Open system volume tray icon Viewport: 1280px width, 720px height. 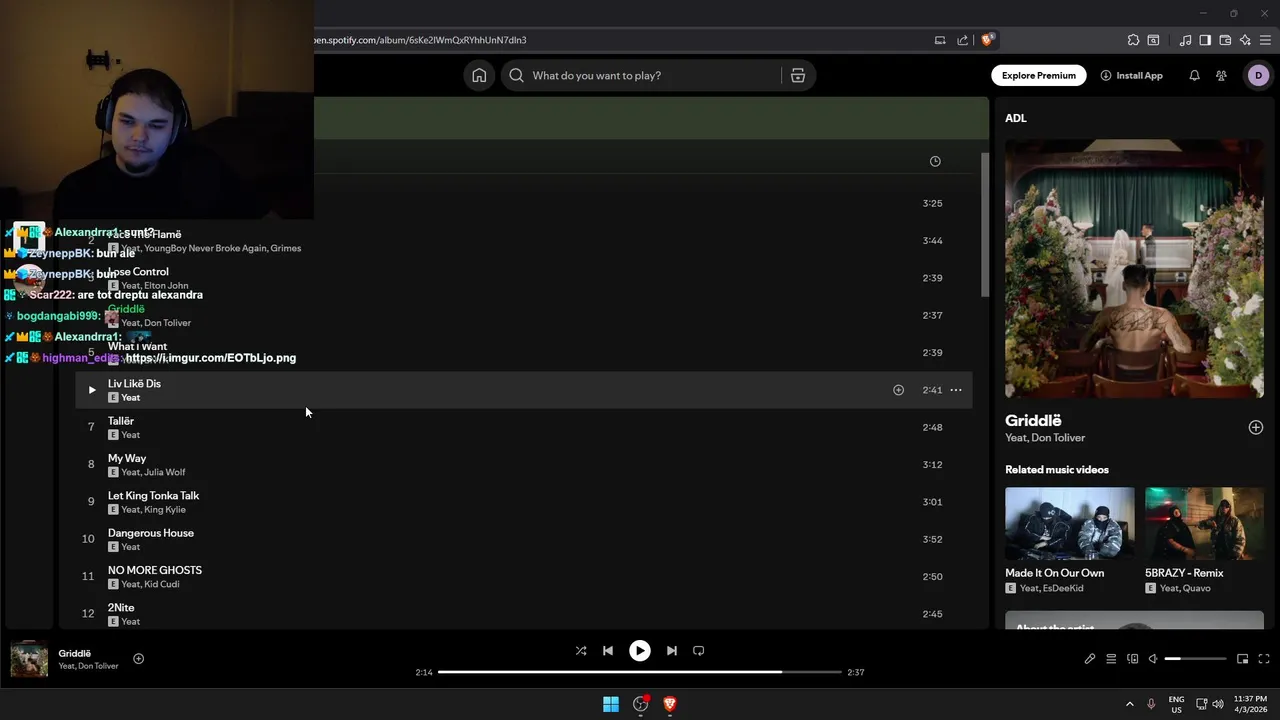click(x=1218, y=704)
